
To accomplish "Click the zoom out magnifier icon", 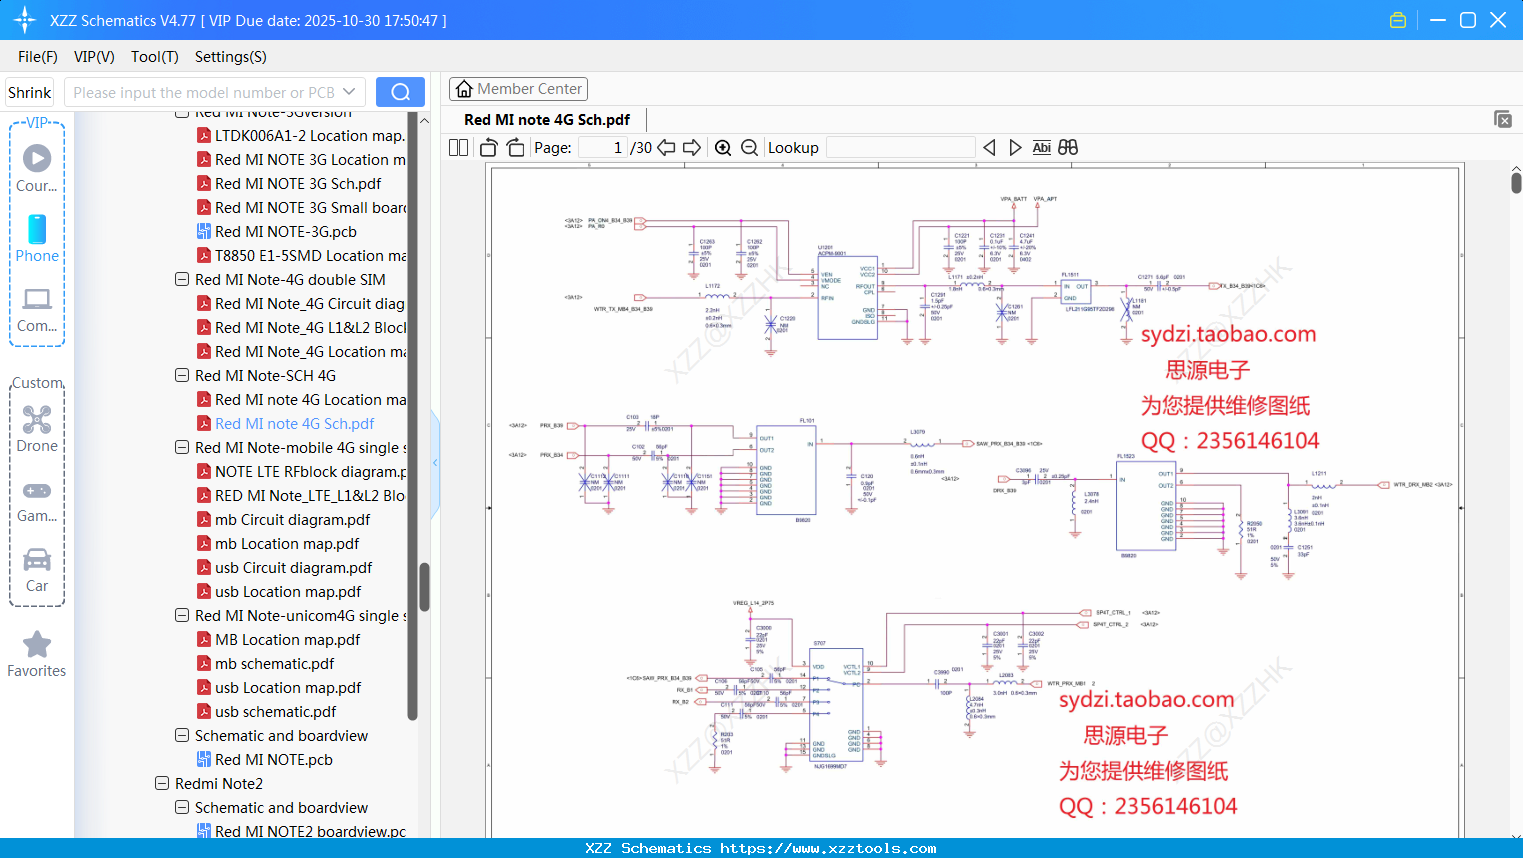I will (749, 148).
